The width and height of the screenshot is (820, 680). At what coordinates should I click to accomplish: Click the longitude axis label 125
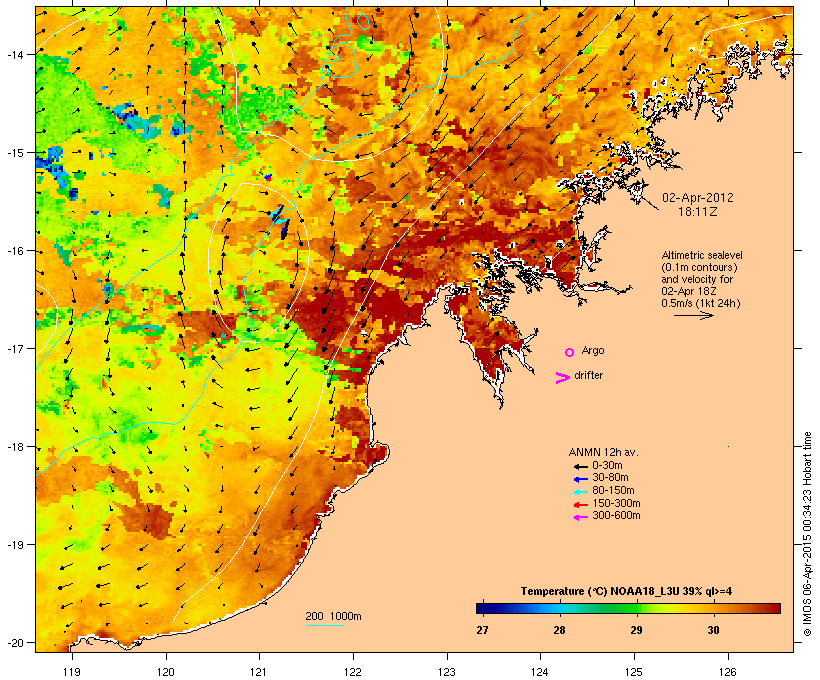coord(634,672)
